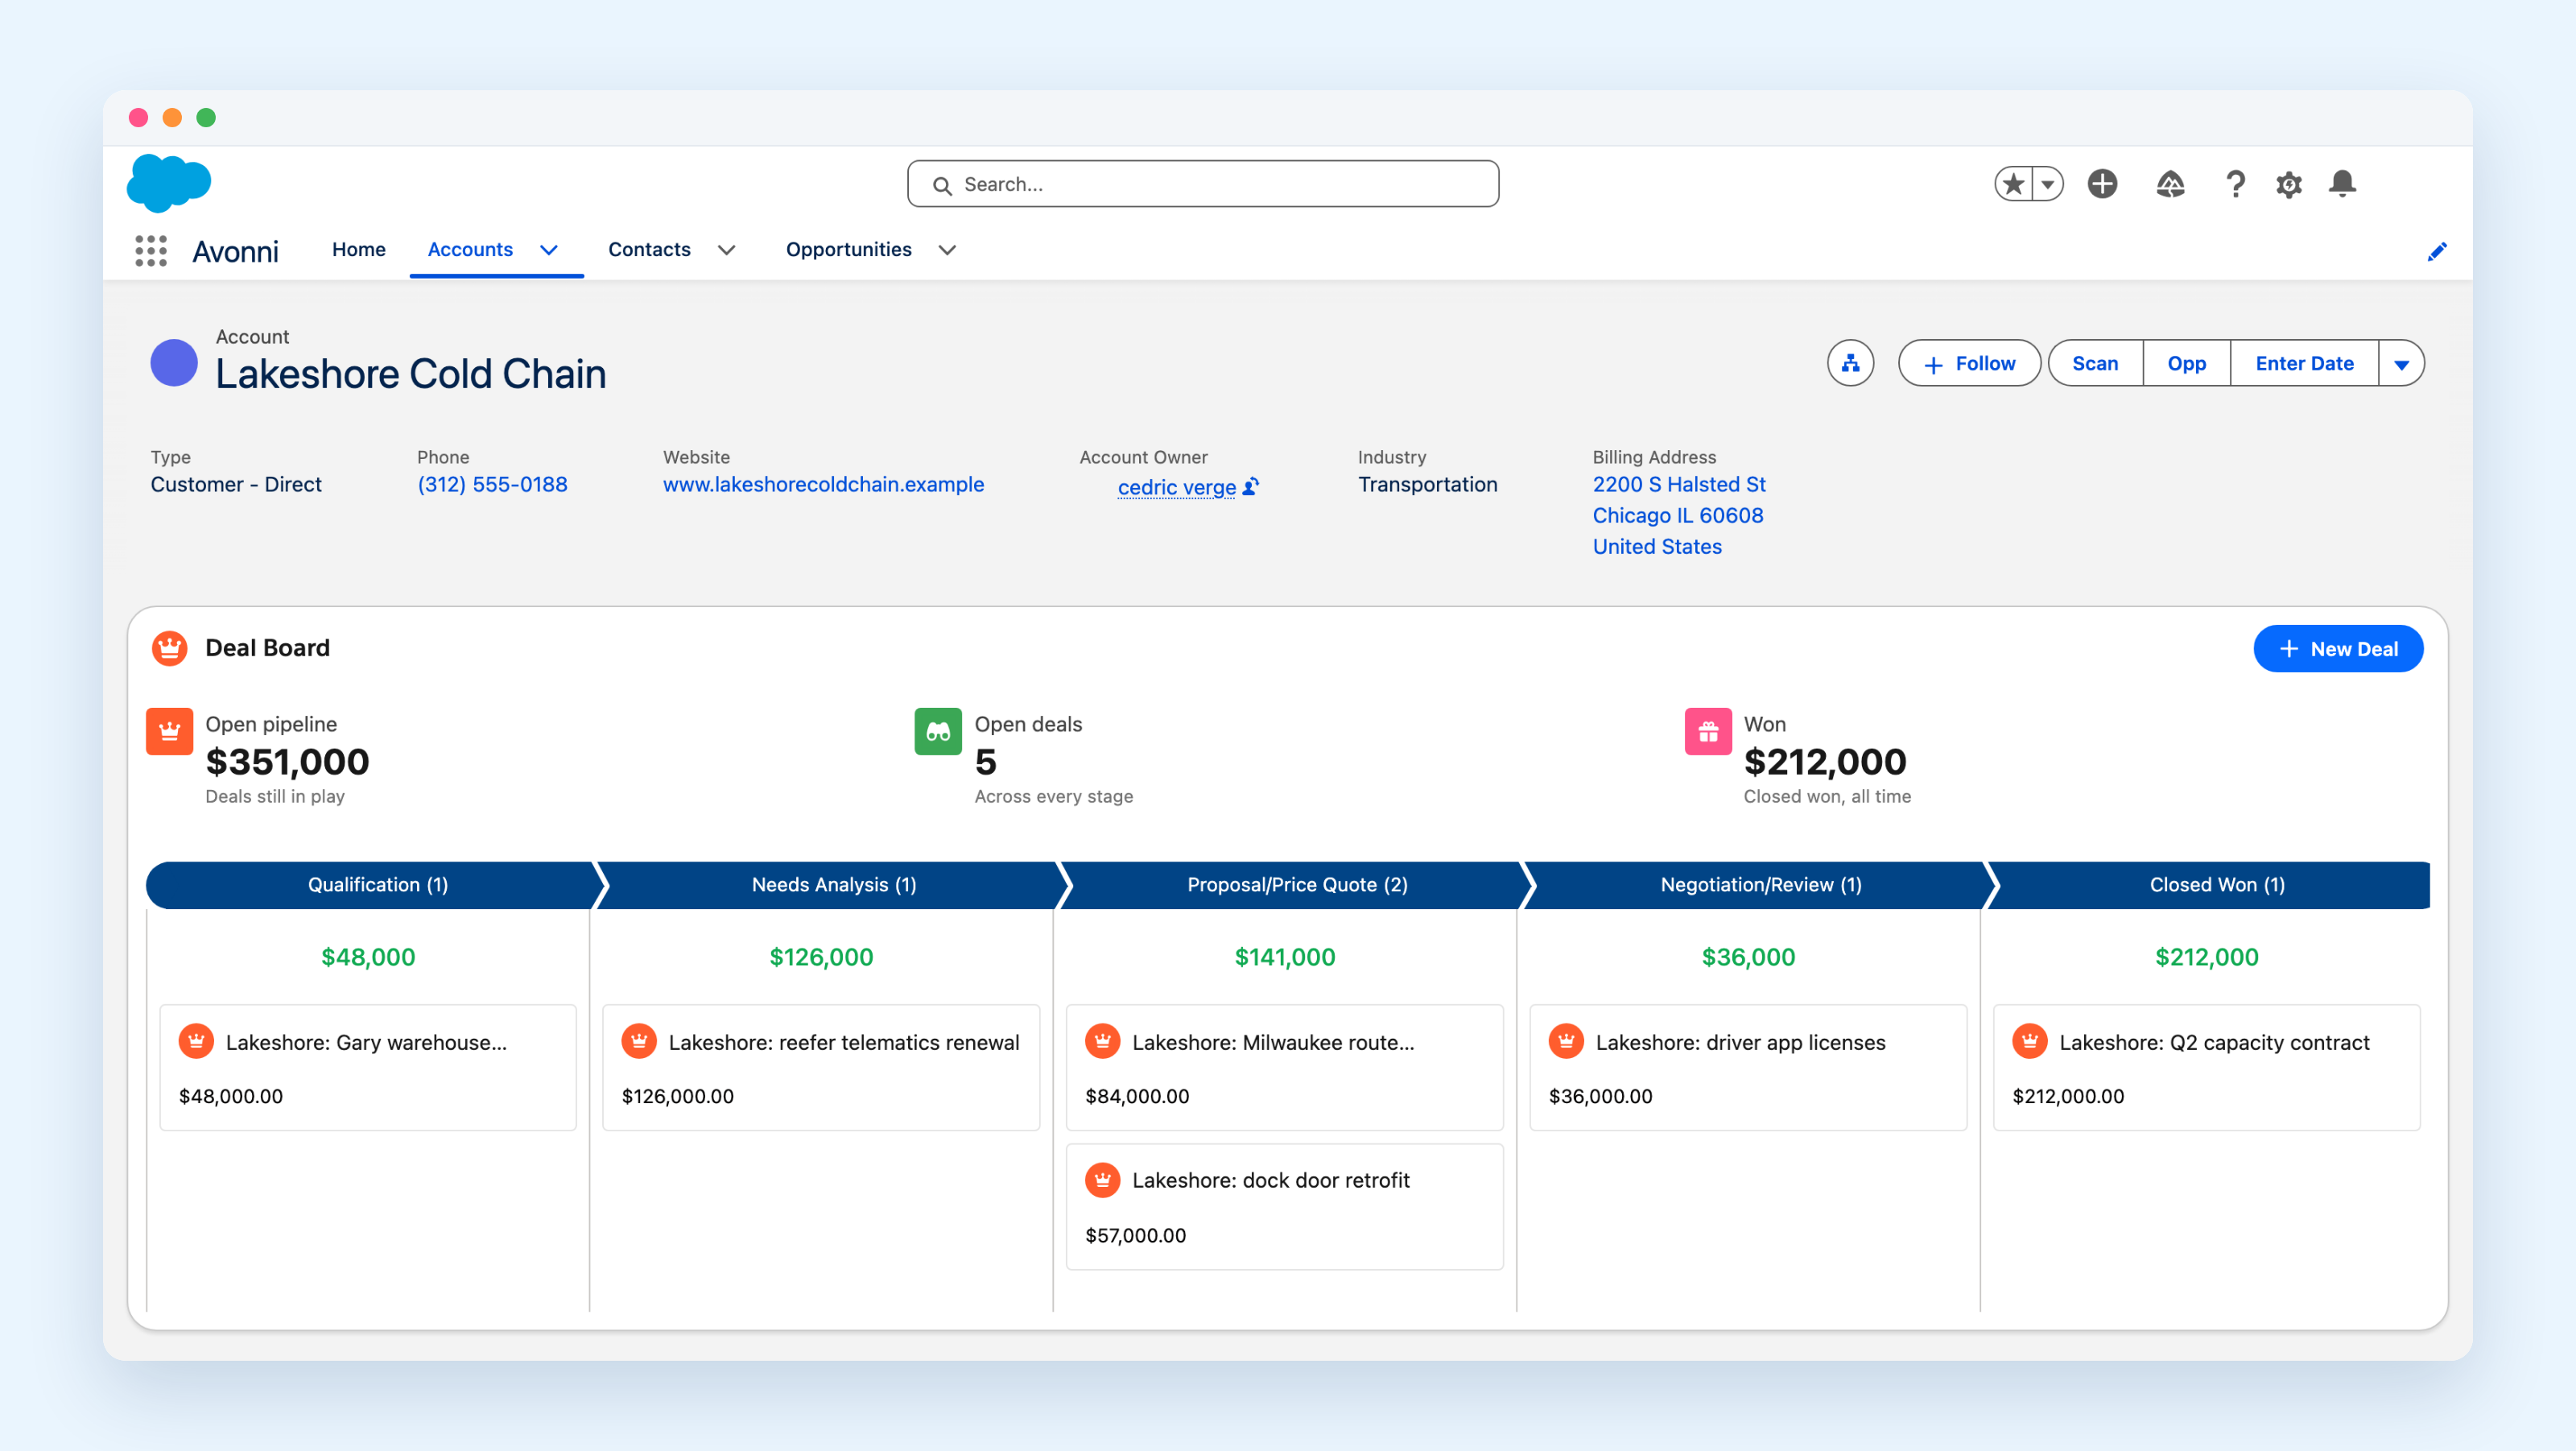
Task: Select the Needs Analysis (1) stage
Action: (834, 885)
